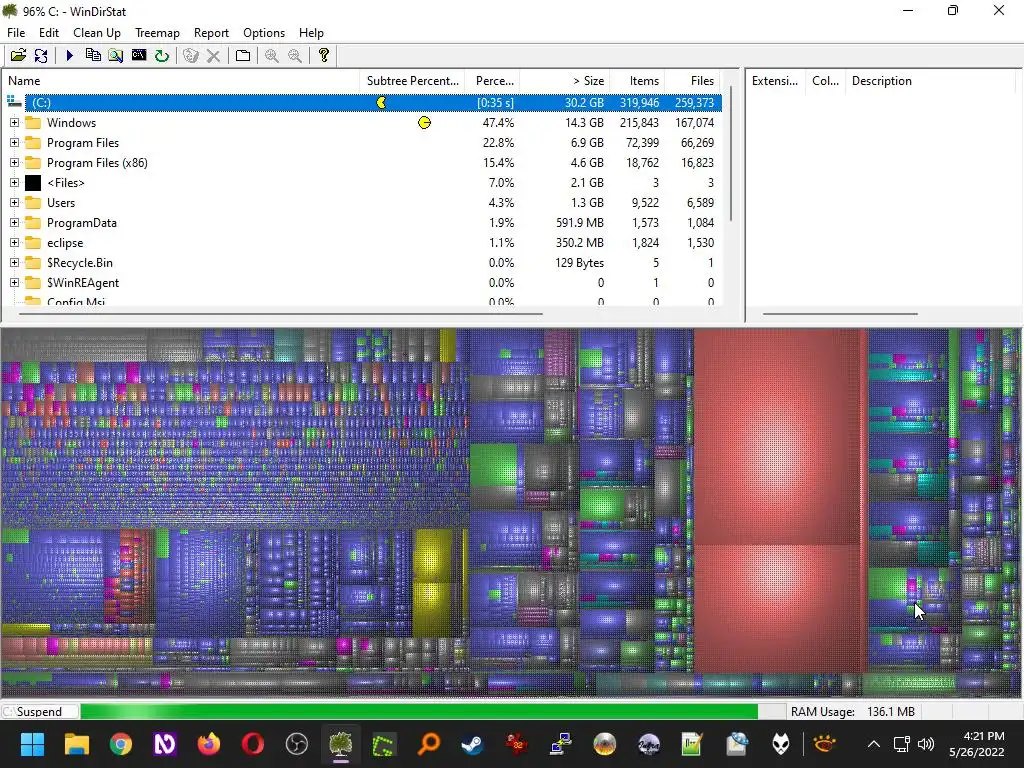This screenshot has width=1024, height=768.
Task: Expand the Program Files (x86) node
Action: coord(14,163)
